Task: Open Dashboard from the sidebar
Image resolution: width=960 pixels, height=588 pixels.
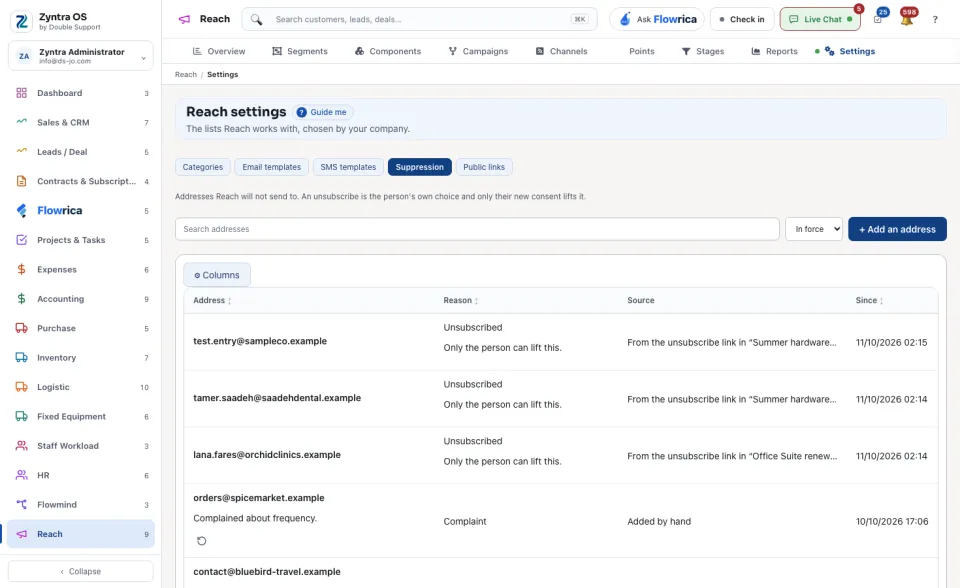Action: (x=81, y=93)
